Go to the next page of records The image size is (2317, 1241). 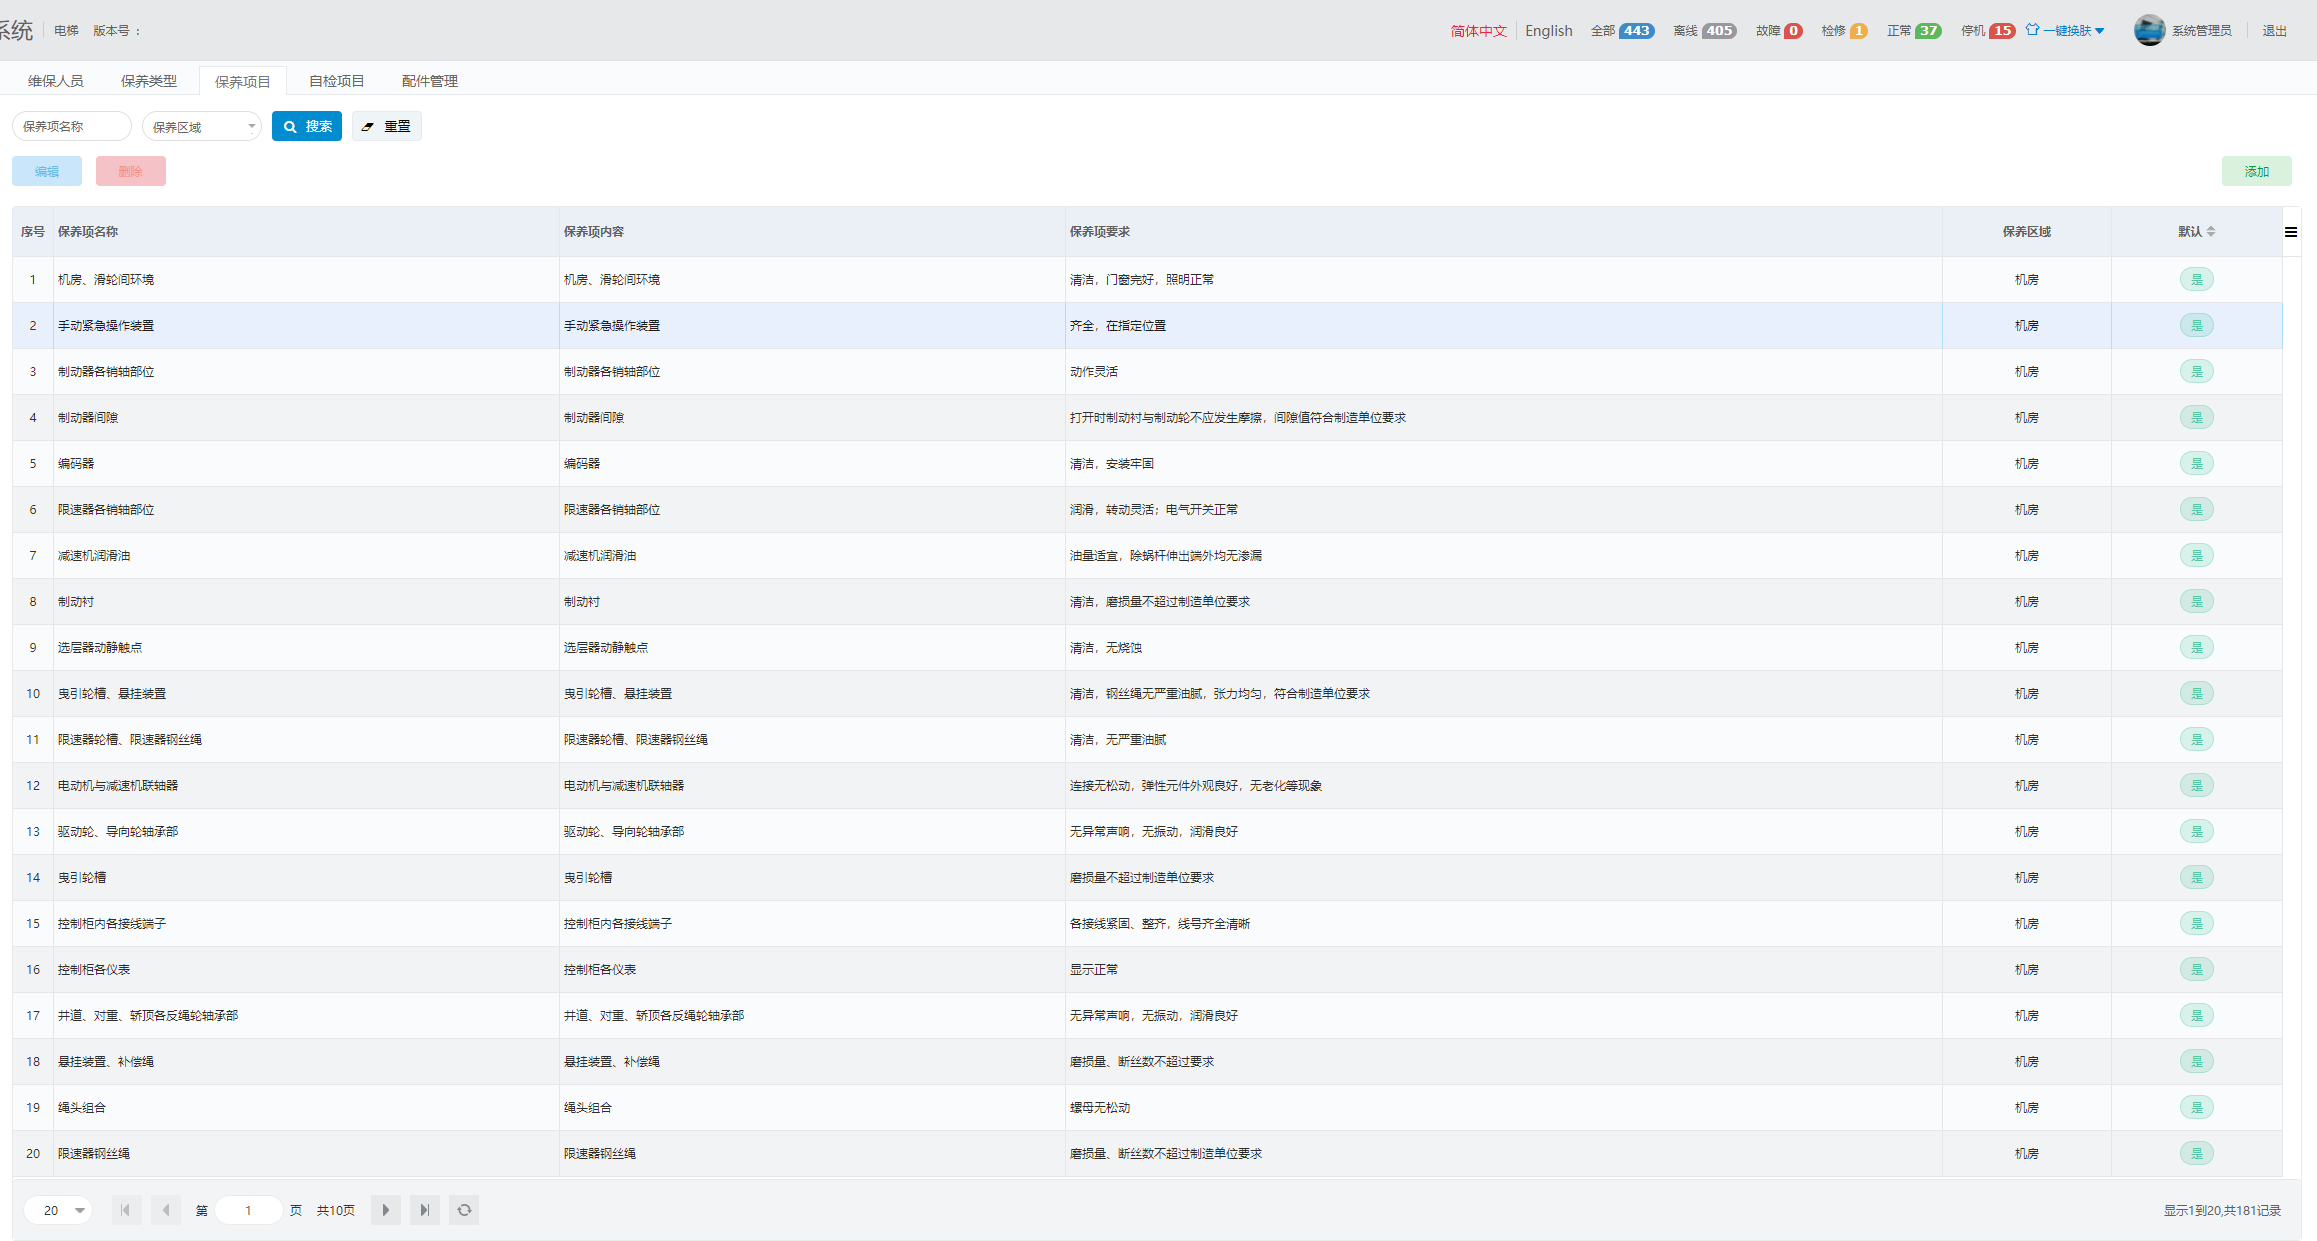pyautogui.click(x=385, y=1210)
